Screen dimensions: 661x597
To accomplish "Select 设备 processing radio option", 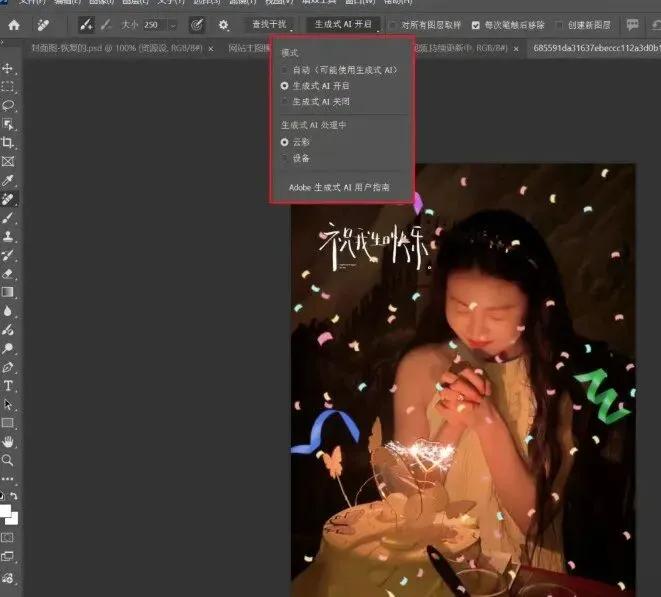I will 285,159.
